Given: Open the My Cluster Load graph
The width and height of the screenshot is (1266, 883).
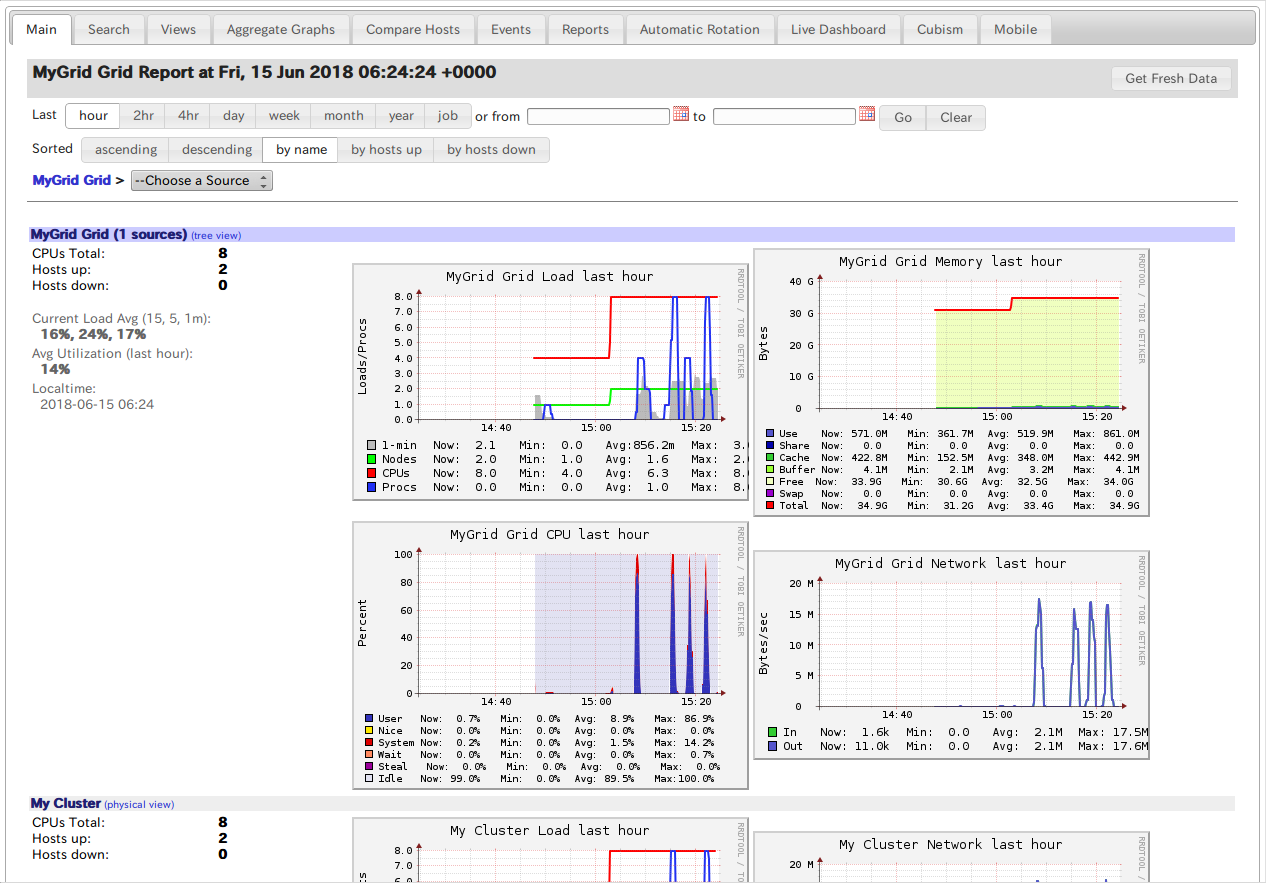Looking at the screenshot, I should click(x=549, y=851).
